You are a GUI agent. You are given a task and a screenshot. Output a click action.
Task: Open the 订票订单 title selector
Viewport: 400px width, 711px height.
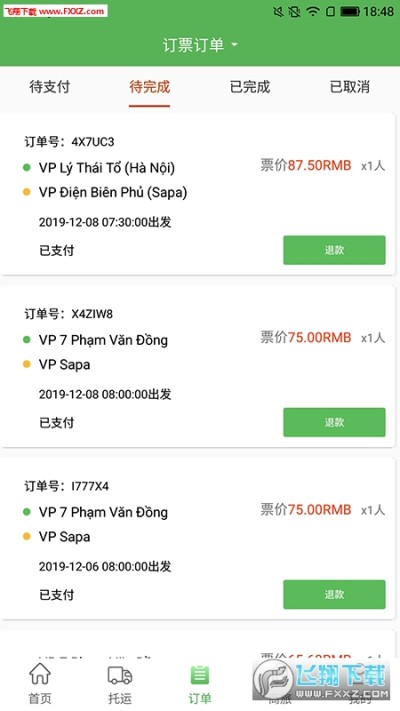pyautogui.click(x=200, y=44)
